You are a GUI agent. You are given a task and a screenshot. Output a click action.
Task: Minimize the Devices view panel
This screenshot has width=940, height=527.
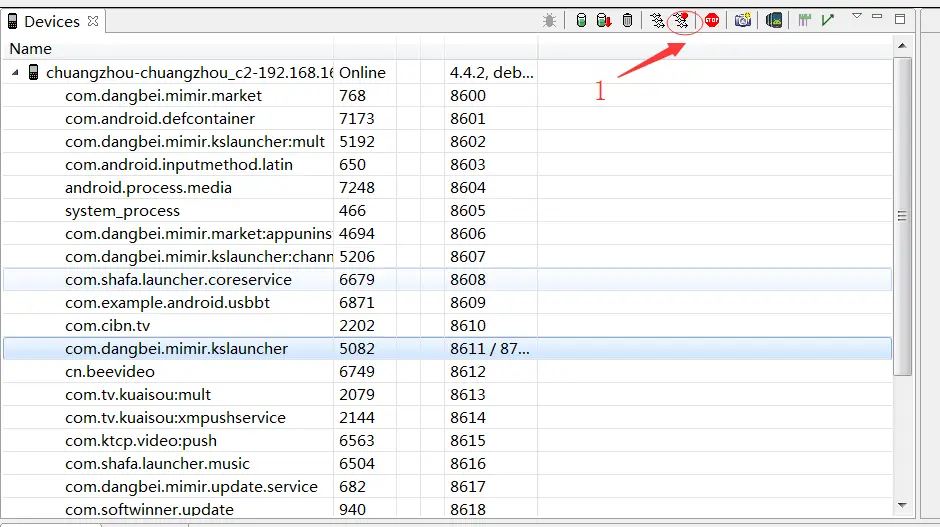(877, 17)
